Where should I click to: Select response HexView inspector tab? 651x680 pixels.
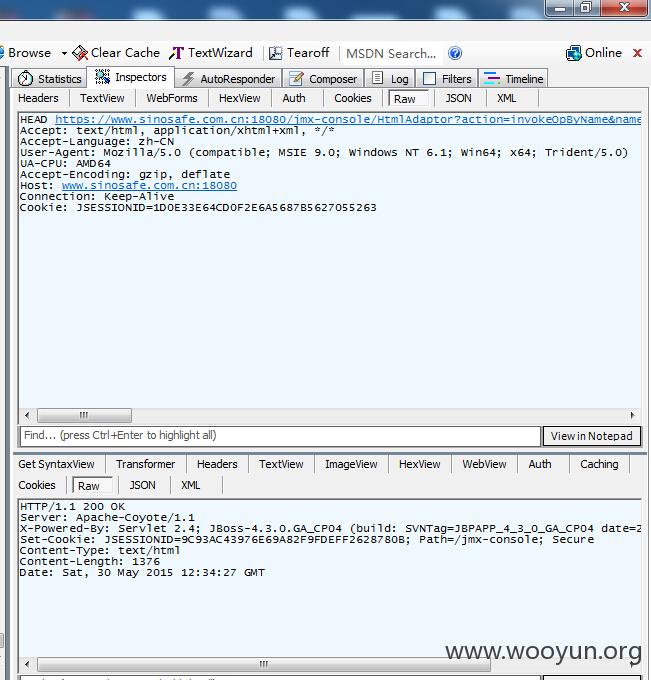[x=419, y=464]
